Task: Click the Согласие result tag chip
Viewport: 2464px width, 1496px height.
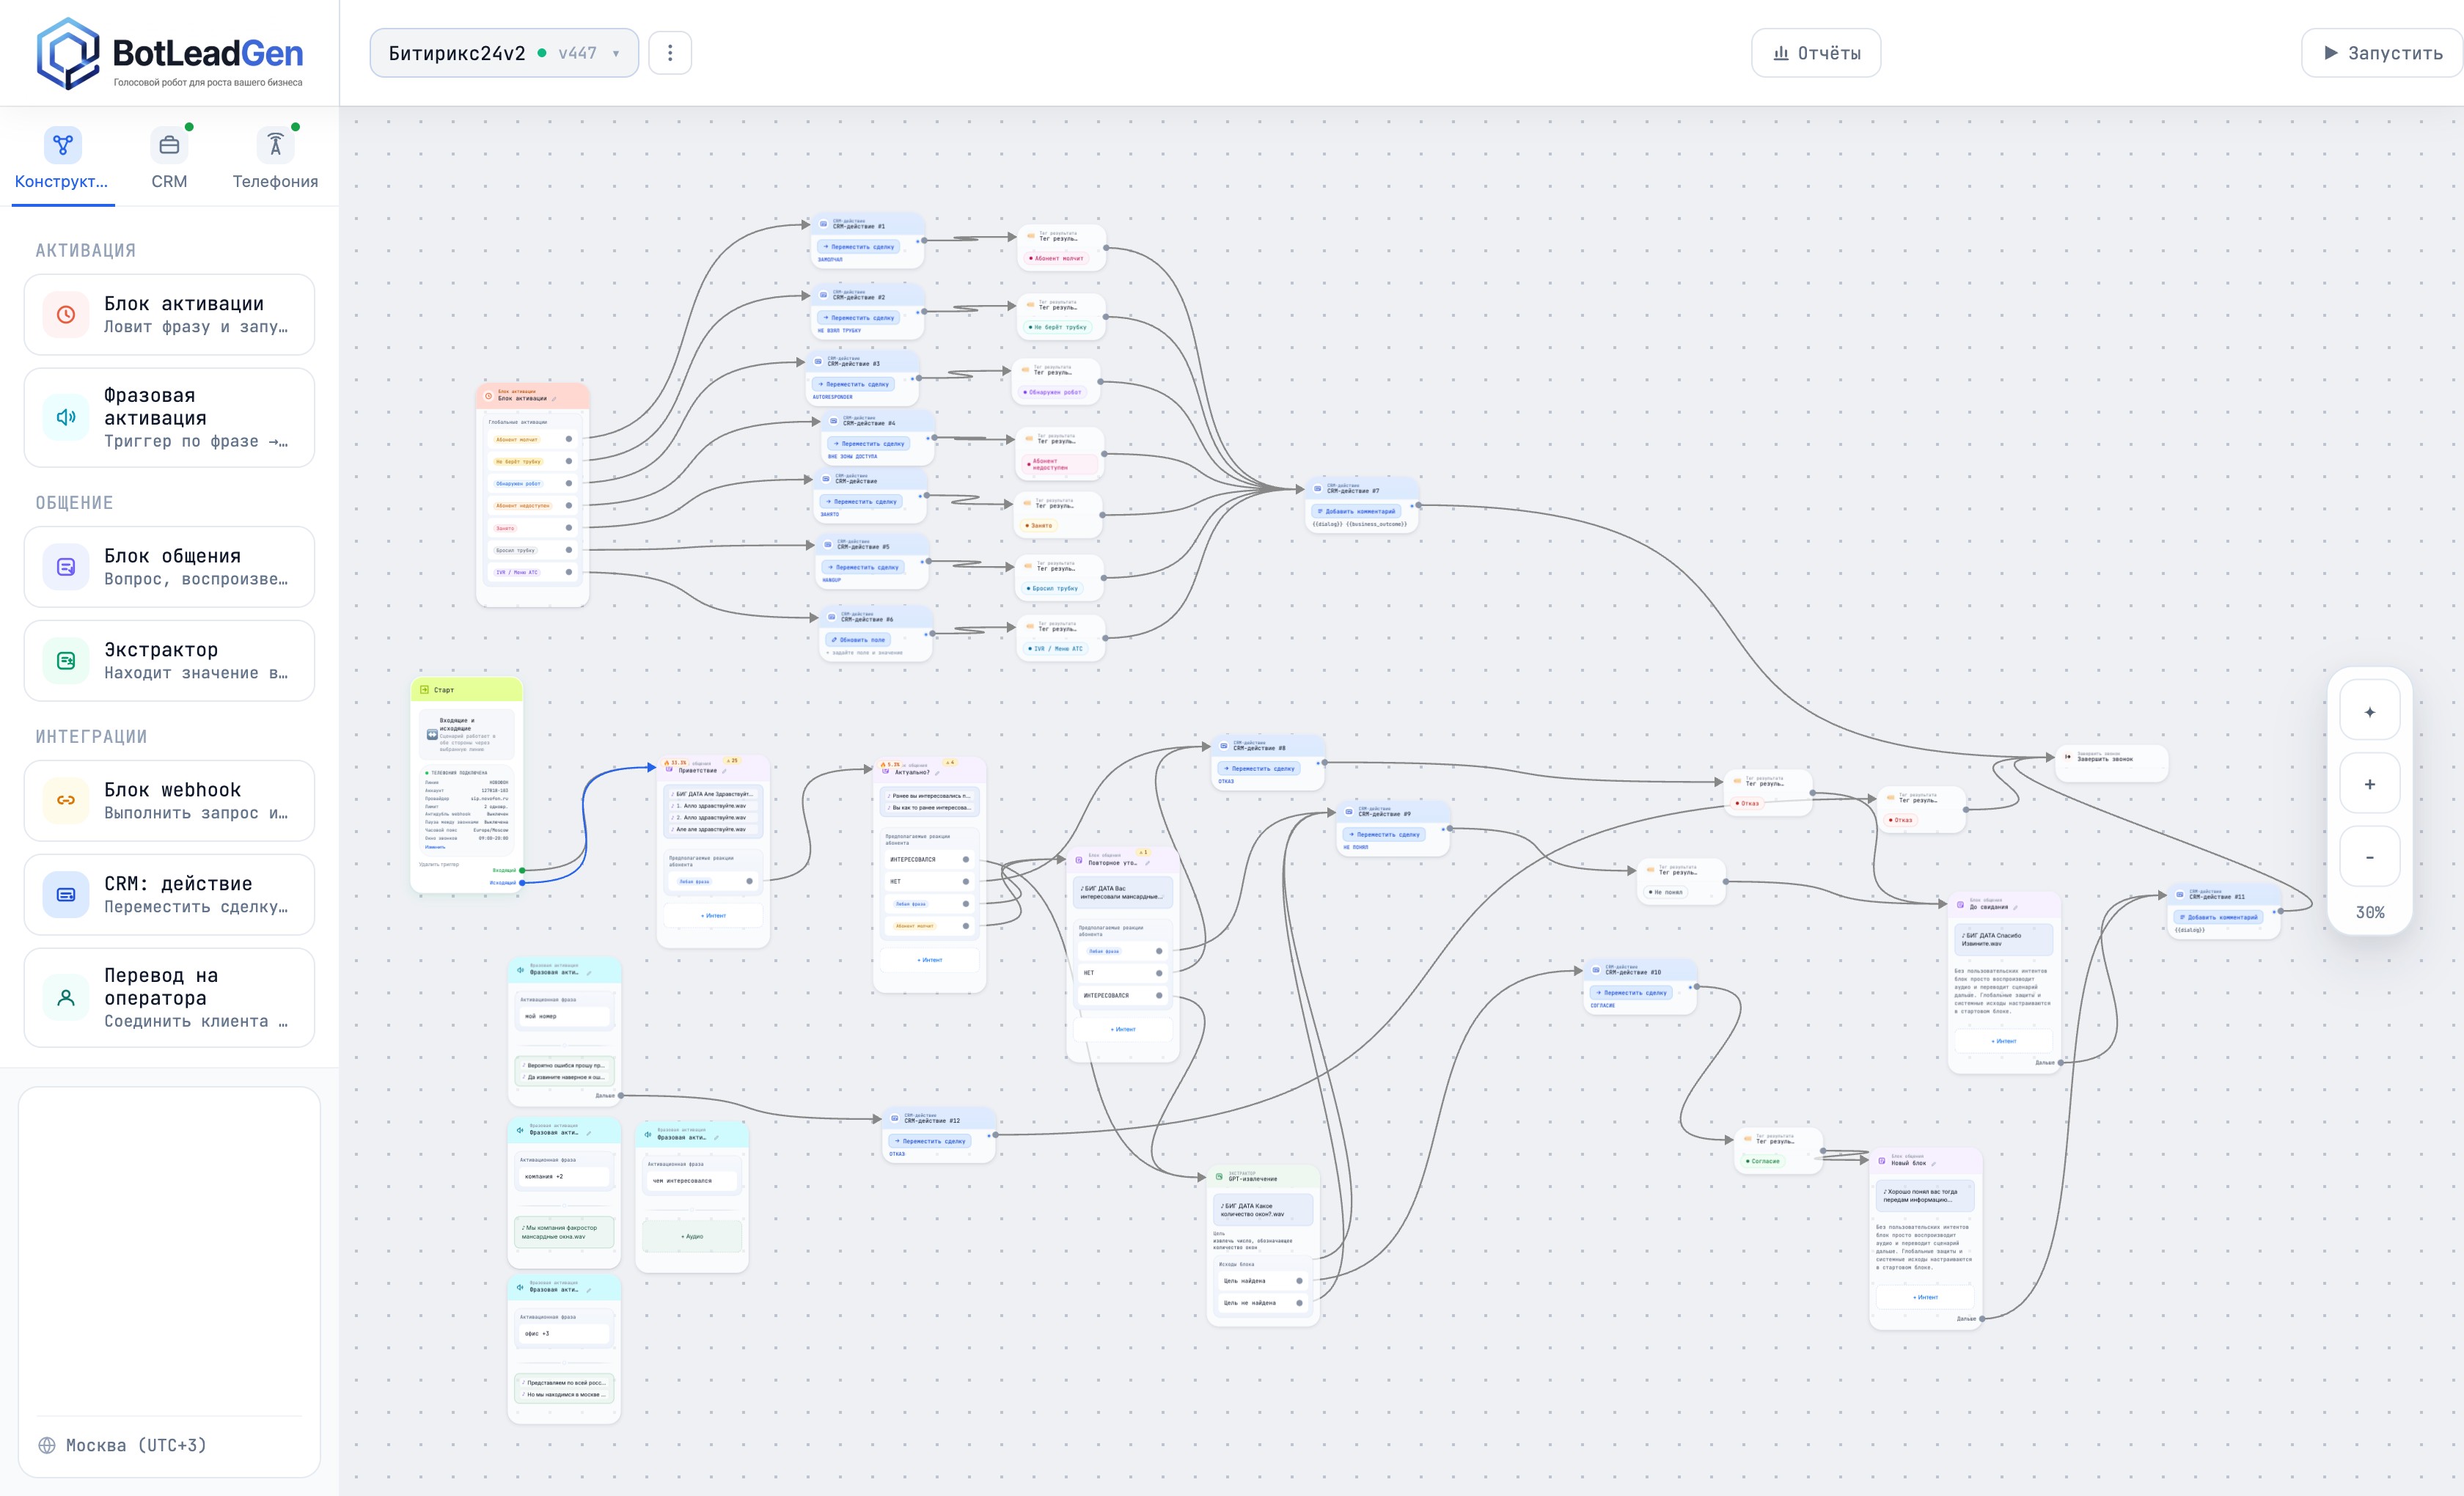Action: (1764, 1161)
